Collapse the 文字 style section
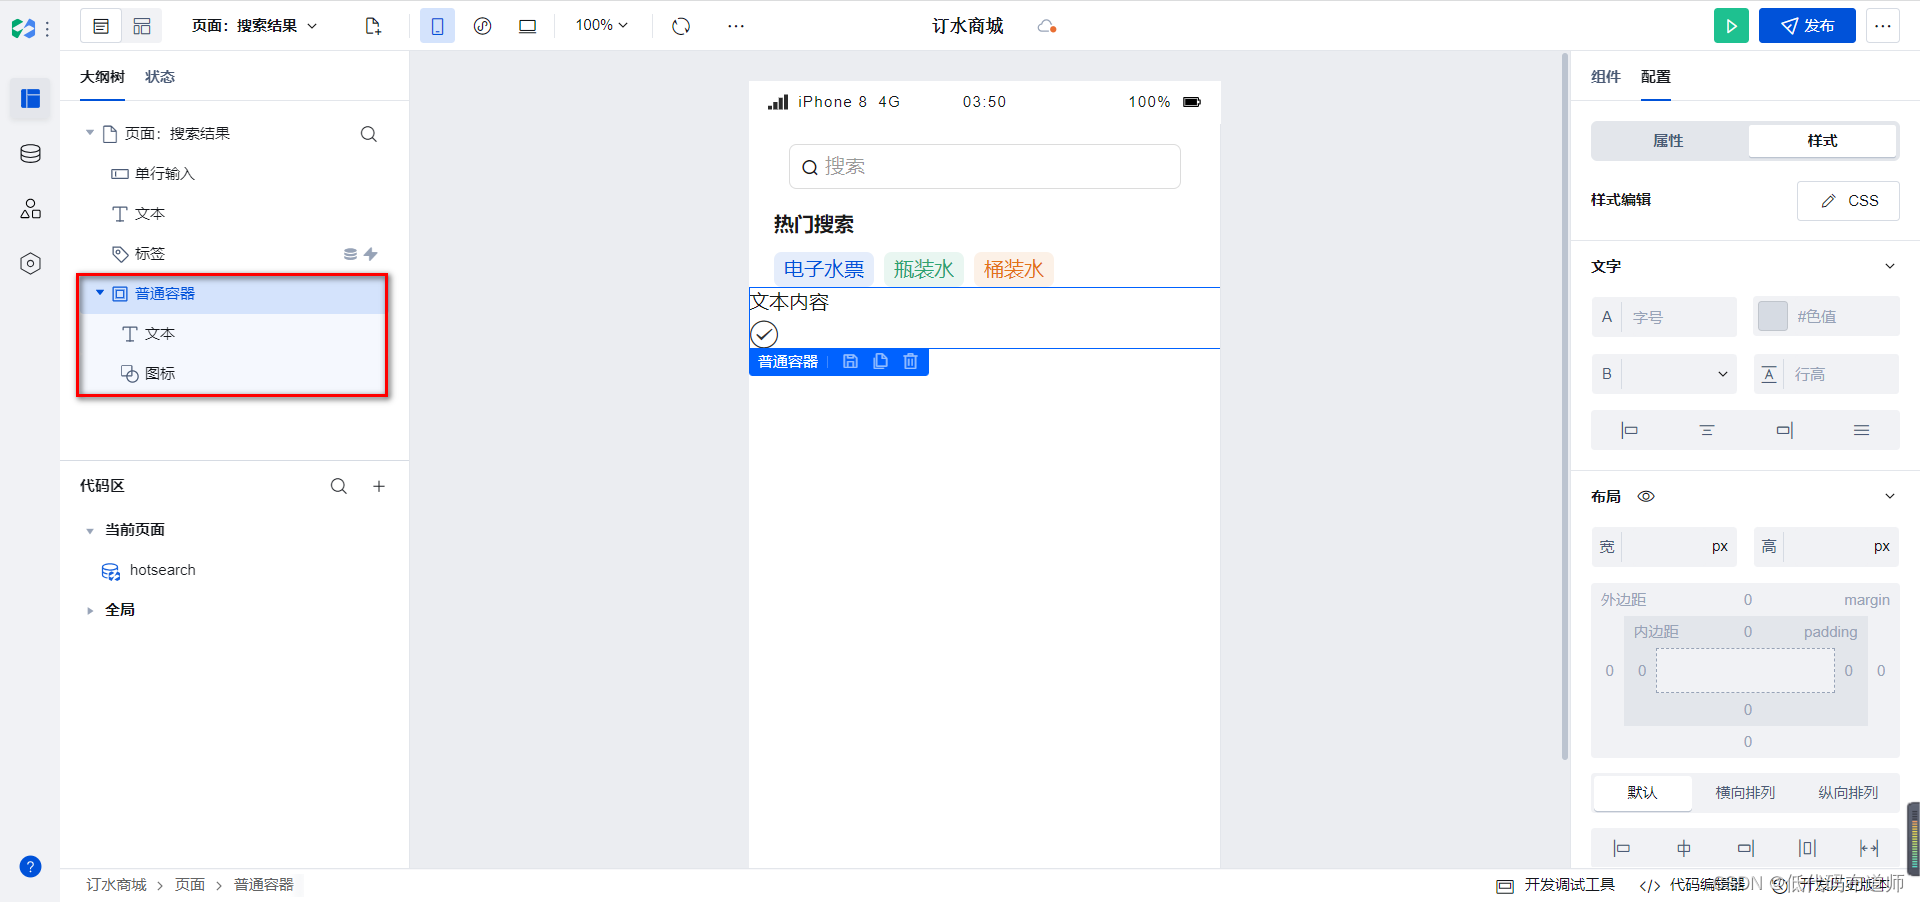1920x902 pixels. tap(1890, 266)
